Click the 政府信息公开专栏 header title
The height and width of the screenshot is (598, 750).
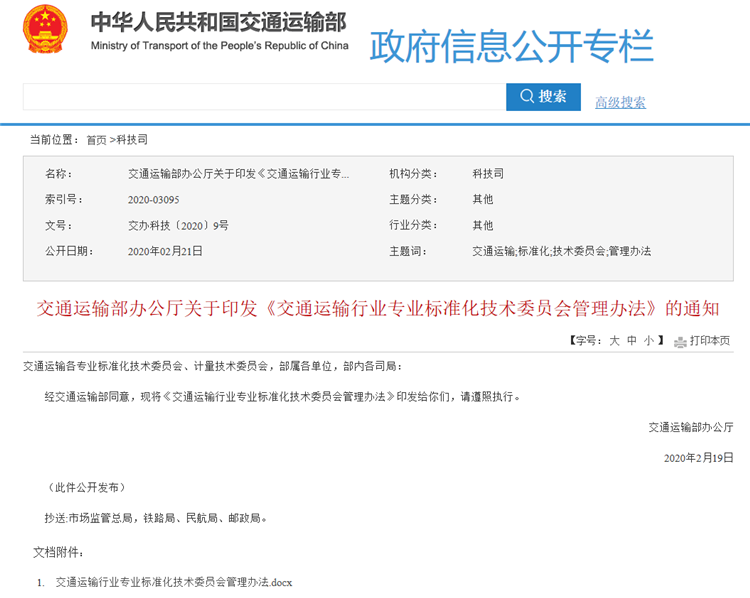[x=511, y=46]
